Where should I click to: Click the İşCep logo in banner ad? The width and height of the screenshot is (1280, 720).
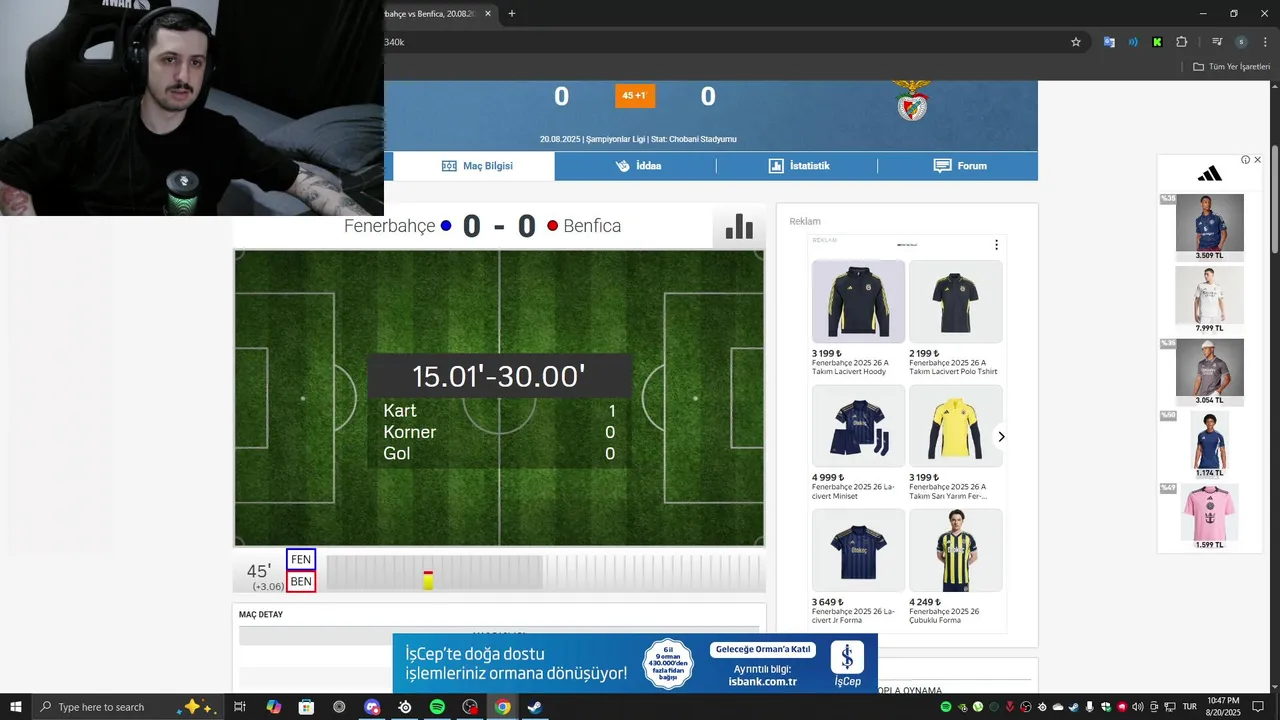[847, 664]
